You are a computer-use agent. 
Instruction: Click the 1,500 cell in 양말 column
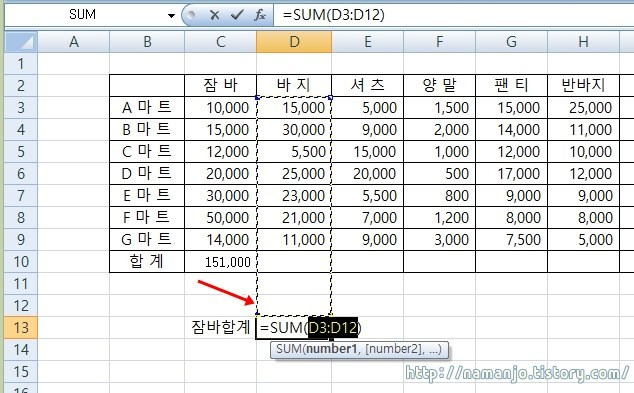(x=440, y=108)
